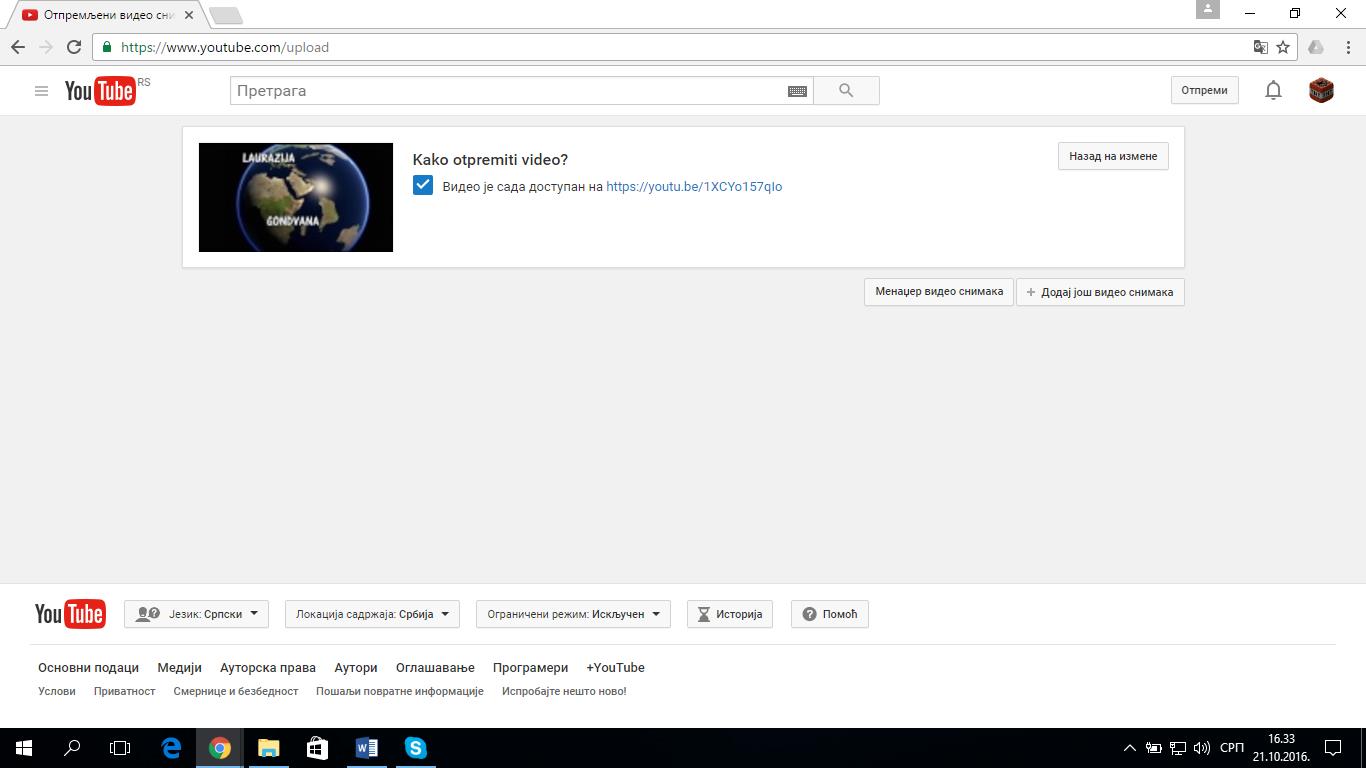The height and width of the screenshot is (768, 1366).
Task: Open the youtu.be video link
Action: (694, 187)
